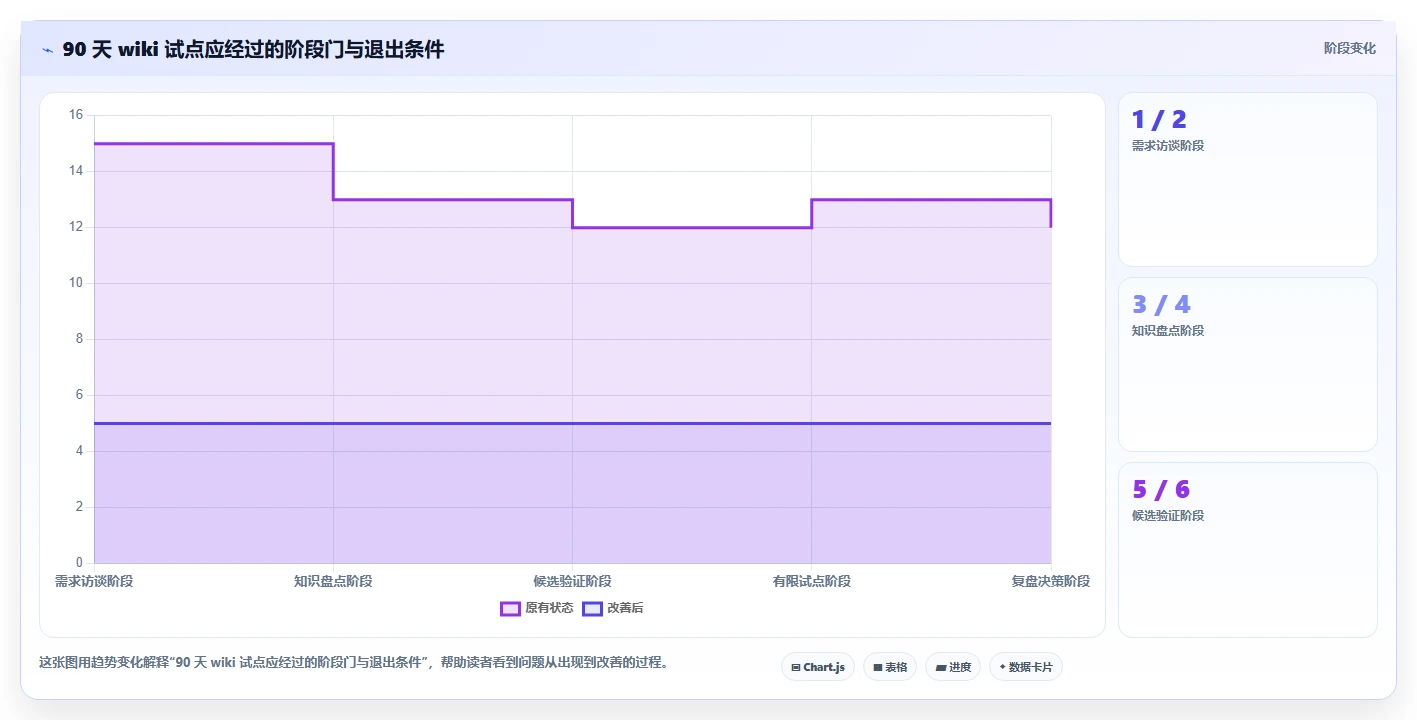Open the 3 / 4 知识盘点阶段 card
Image resolution: width=1417 pixels, height=720 pixels.
click(x=1248, y=365)
